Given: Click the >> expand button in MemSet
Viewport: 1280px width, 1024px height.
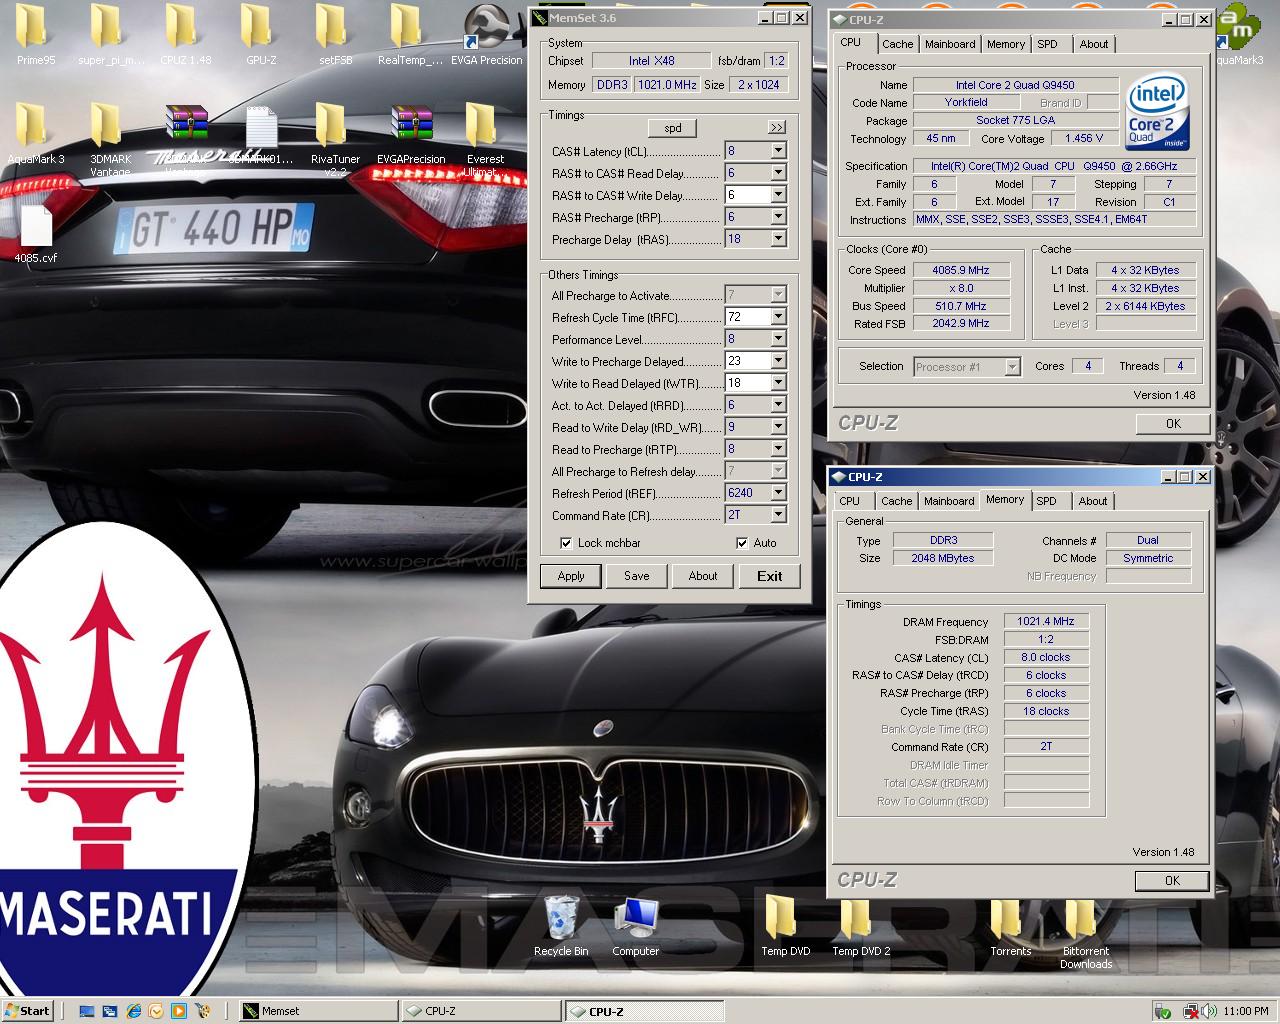Looking at the screenshot, I should tap(777, 128).
